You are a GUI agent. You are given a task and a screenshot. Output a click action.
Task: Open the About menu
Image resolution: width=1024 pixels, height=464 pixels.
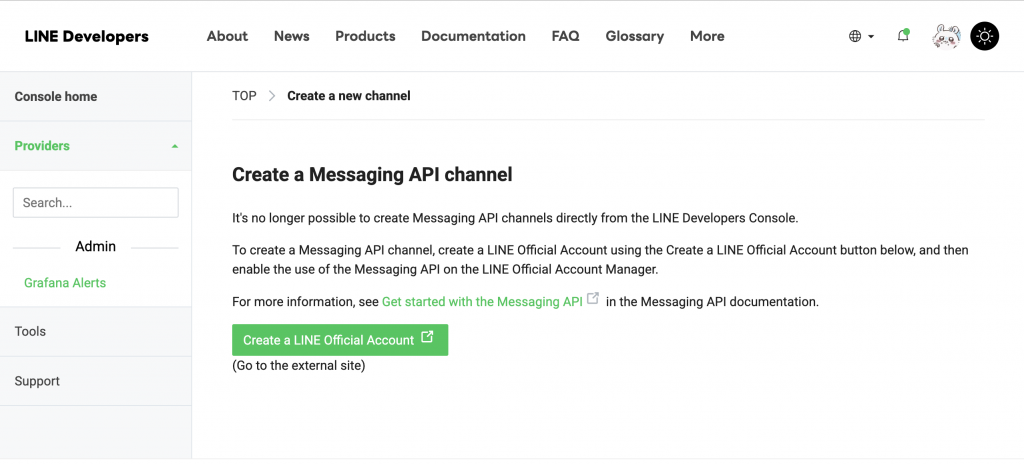coord(227,37)
